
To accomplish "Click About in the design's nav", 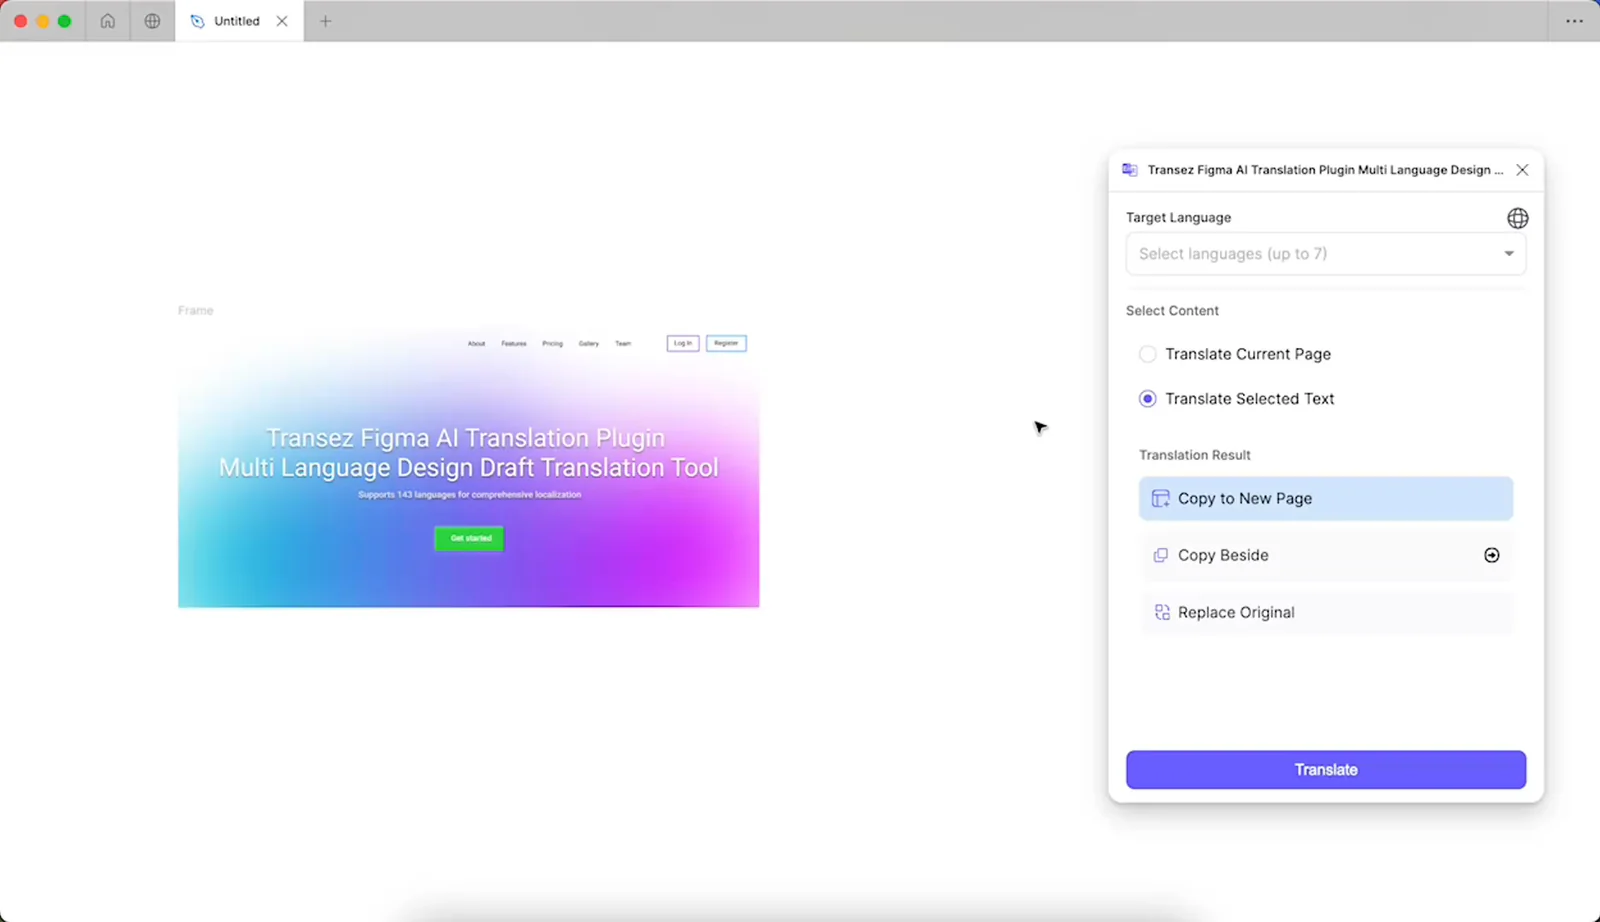I will click(x=477, y=344).
